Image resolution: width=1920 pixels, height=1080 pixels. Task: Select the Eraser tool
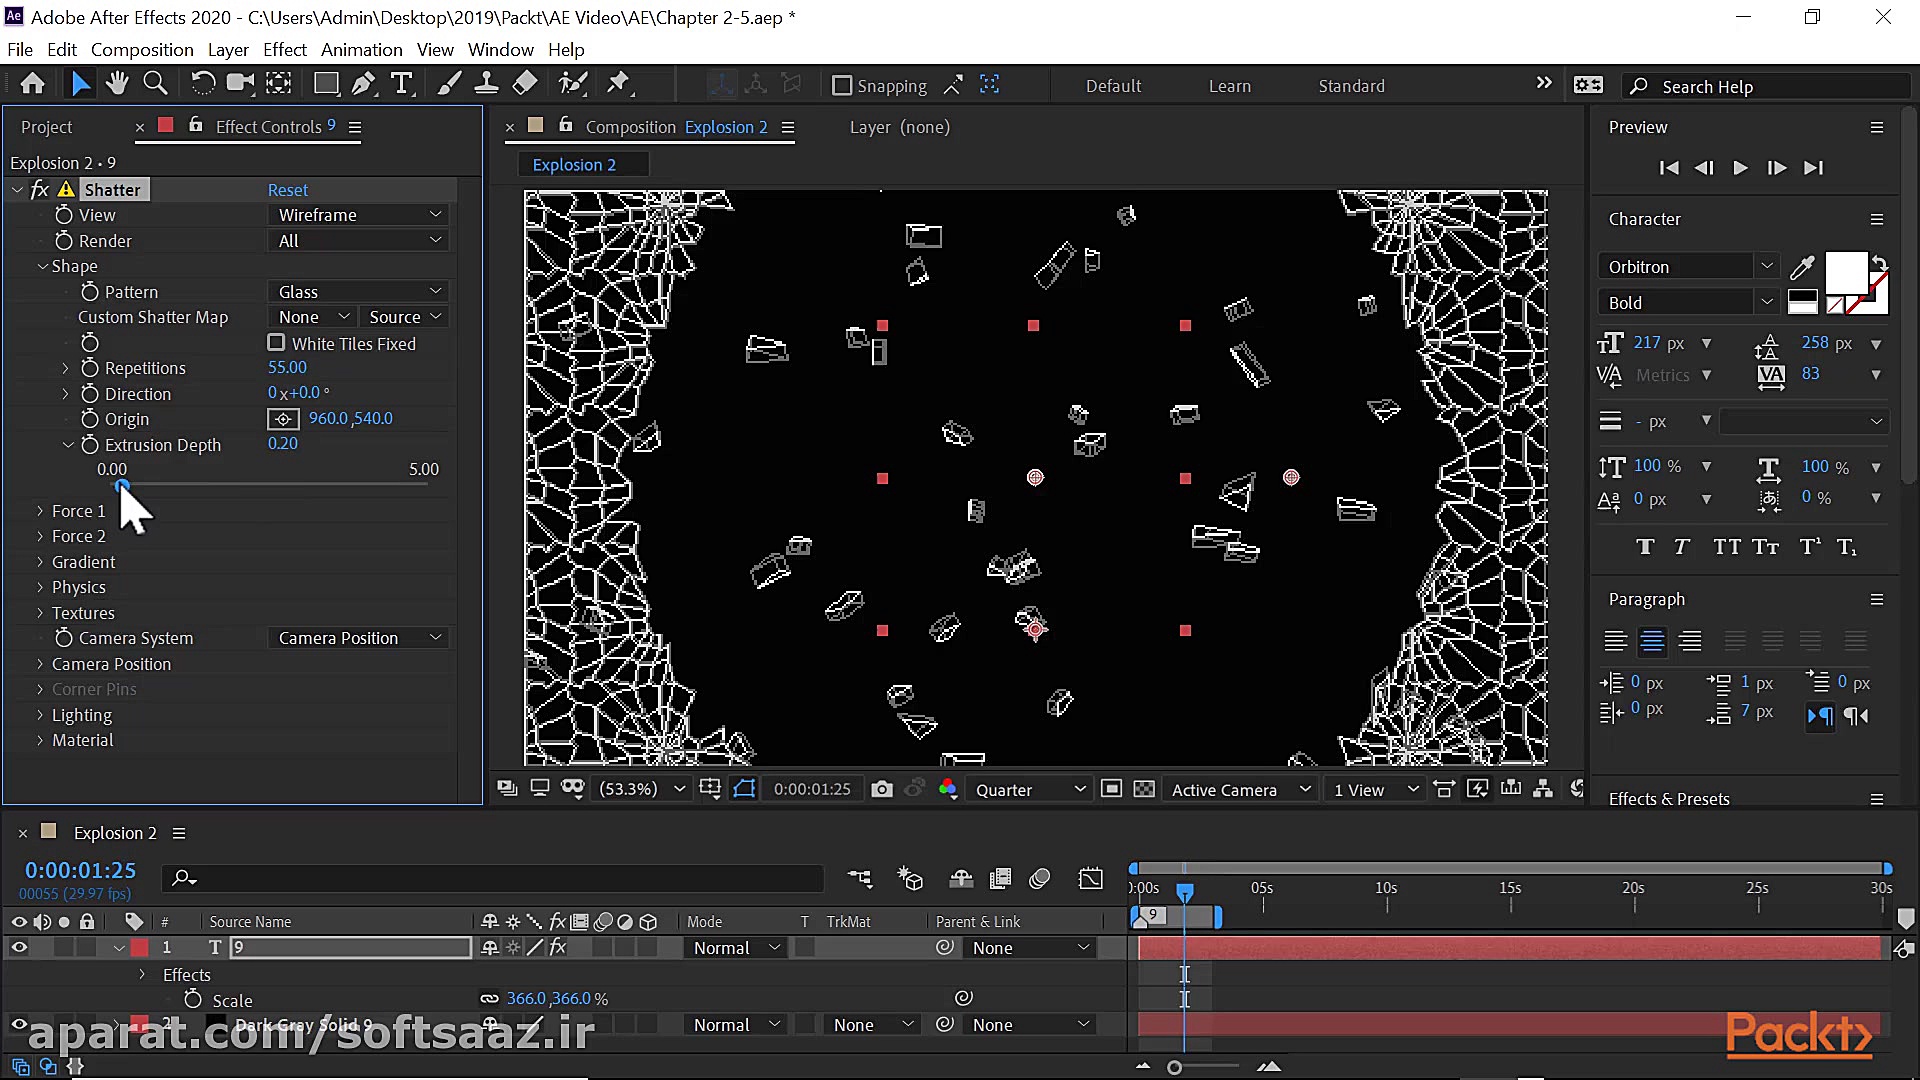point(525,84)
